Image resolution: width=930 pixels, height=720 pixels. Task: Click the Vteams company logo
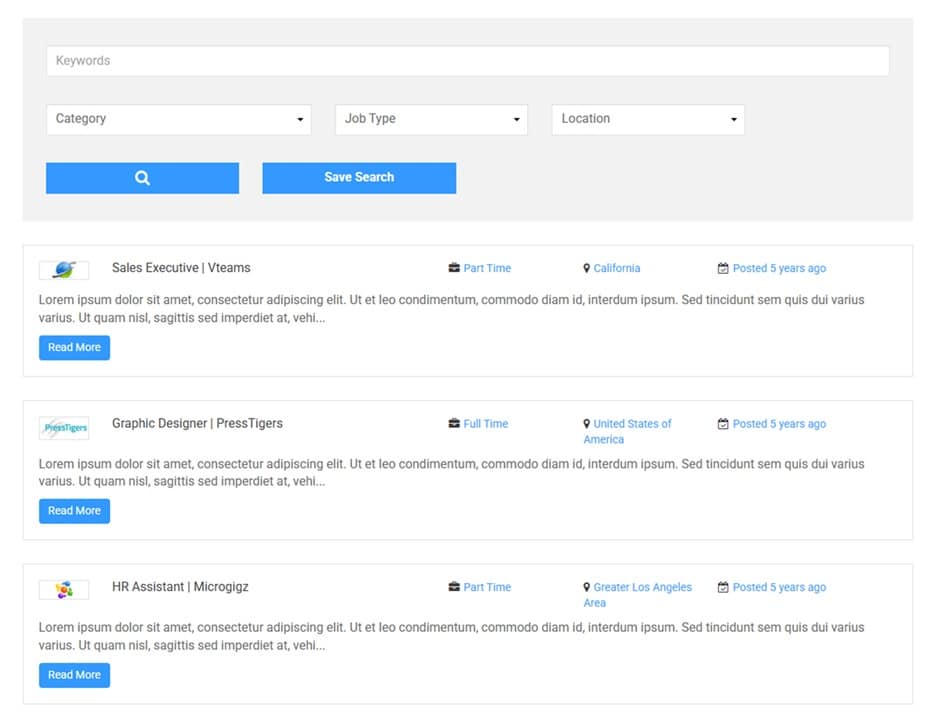(x=64, y=270)
